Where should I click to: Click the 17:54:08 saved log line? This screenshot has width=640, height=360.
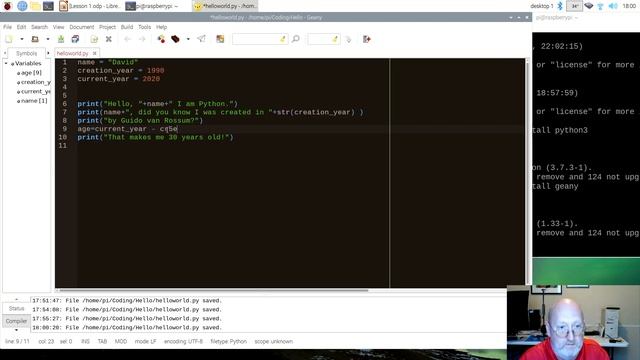(127, 309)
